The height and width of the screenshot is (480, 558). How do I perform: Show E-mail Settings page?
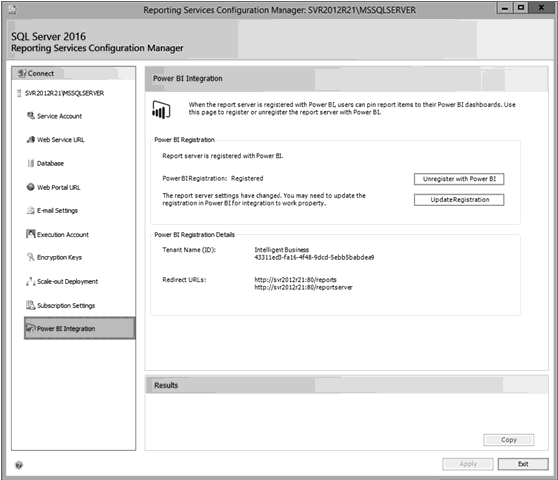(x=57, y=211)
